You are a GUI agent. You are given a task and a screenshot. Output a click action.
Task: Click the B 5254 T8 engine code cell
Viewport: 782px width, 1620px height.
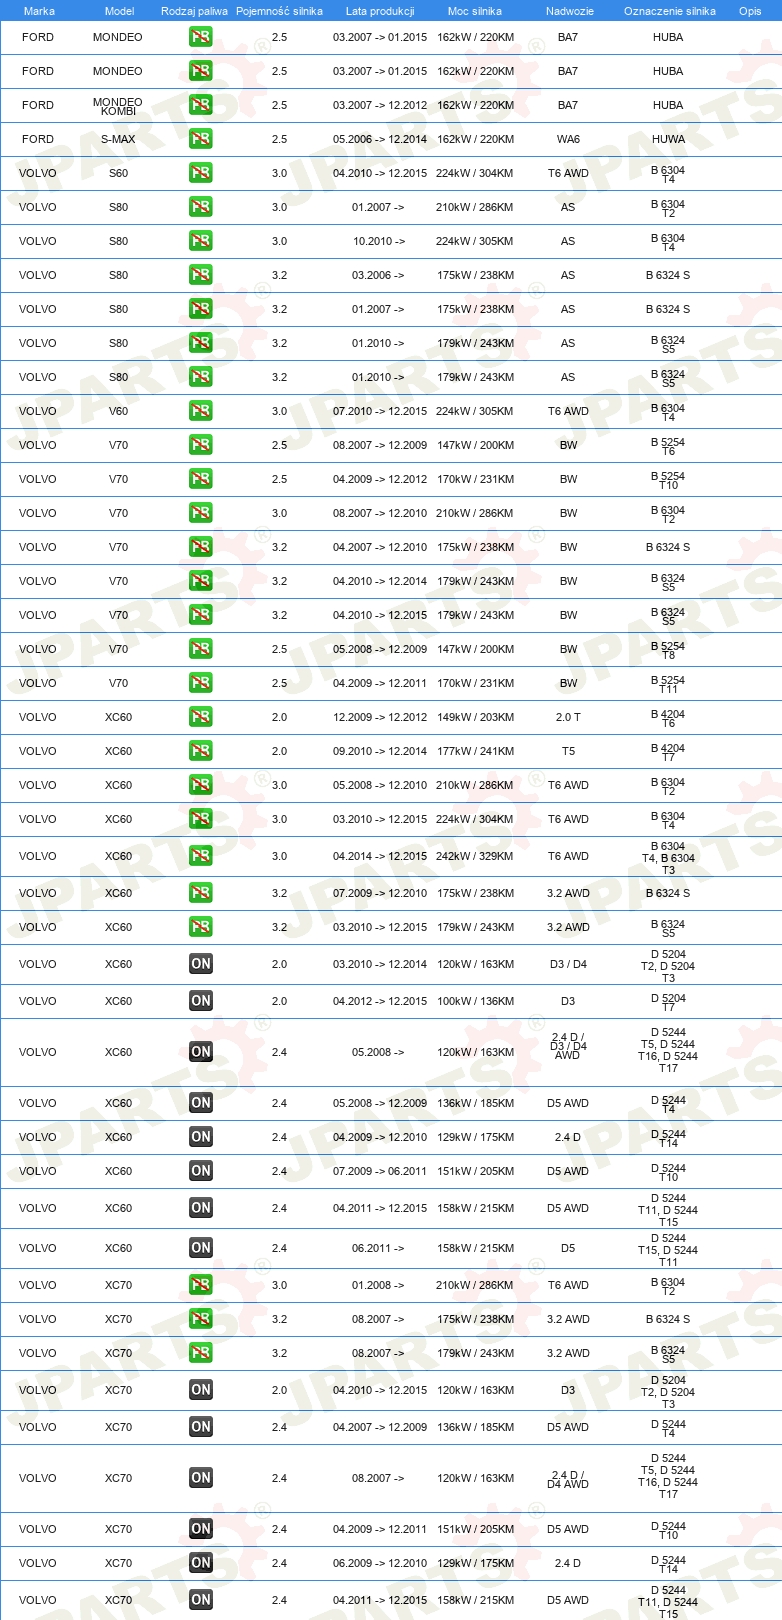tap(668, 650)
